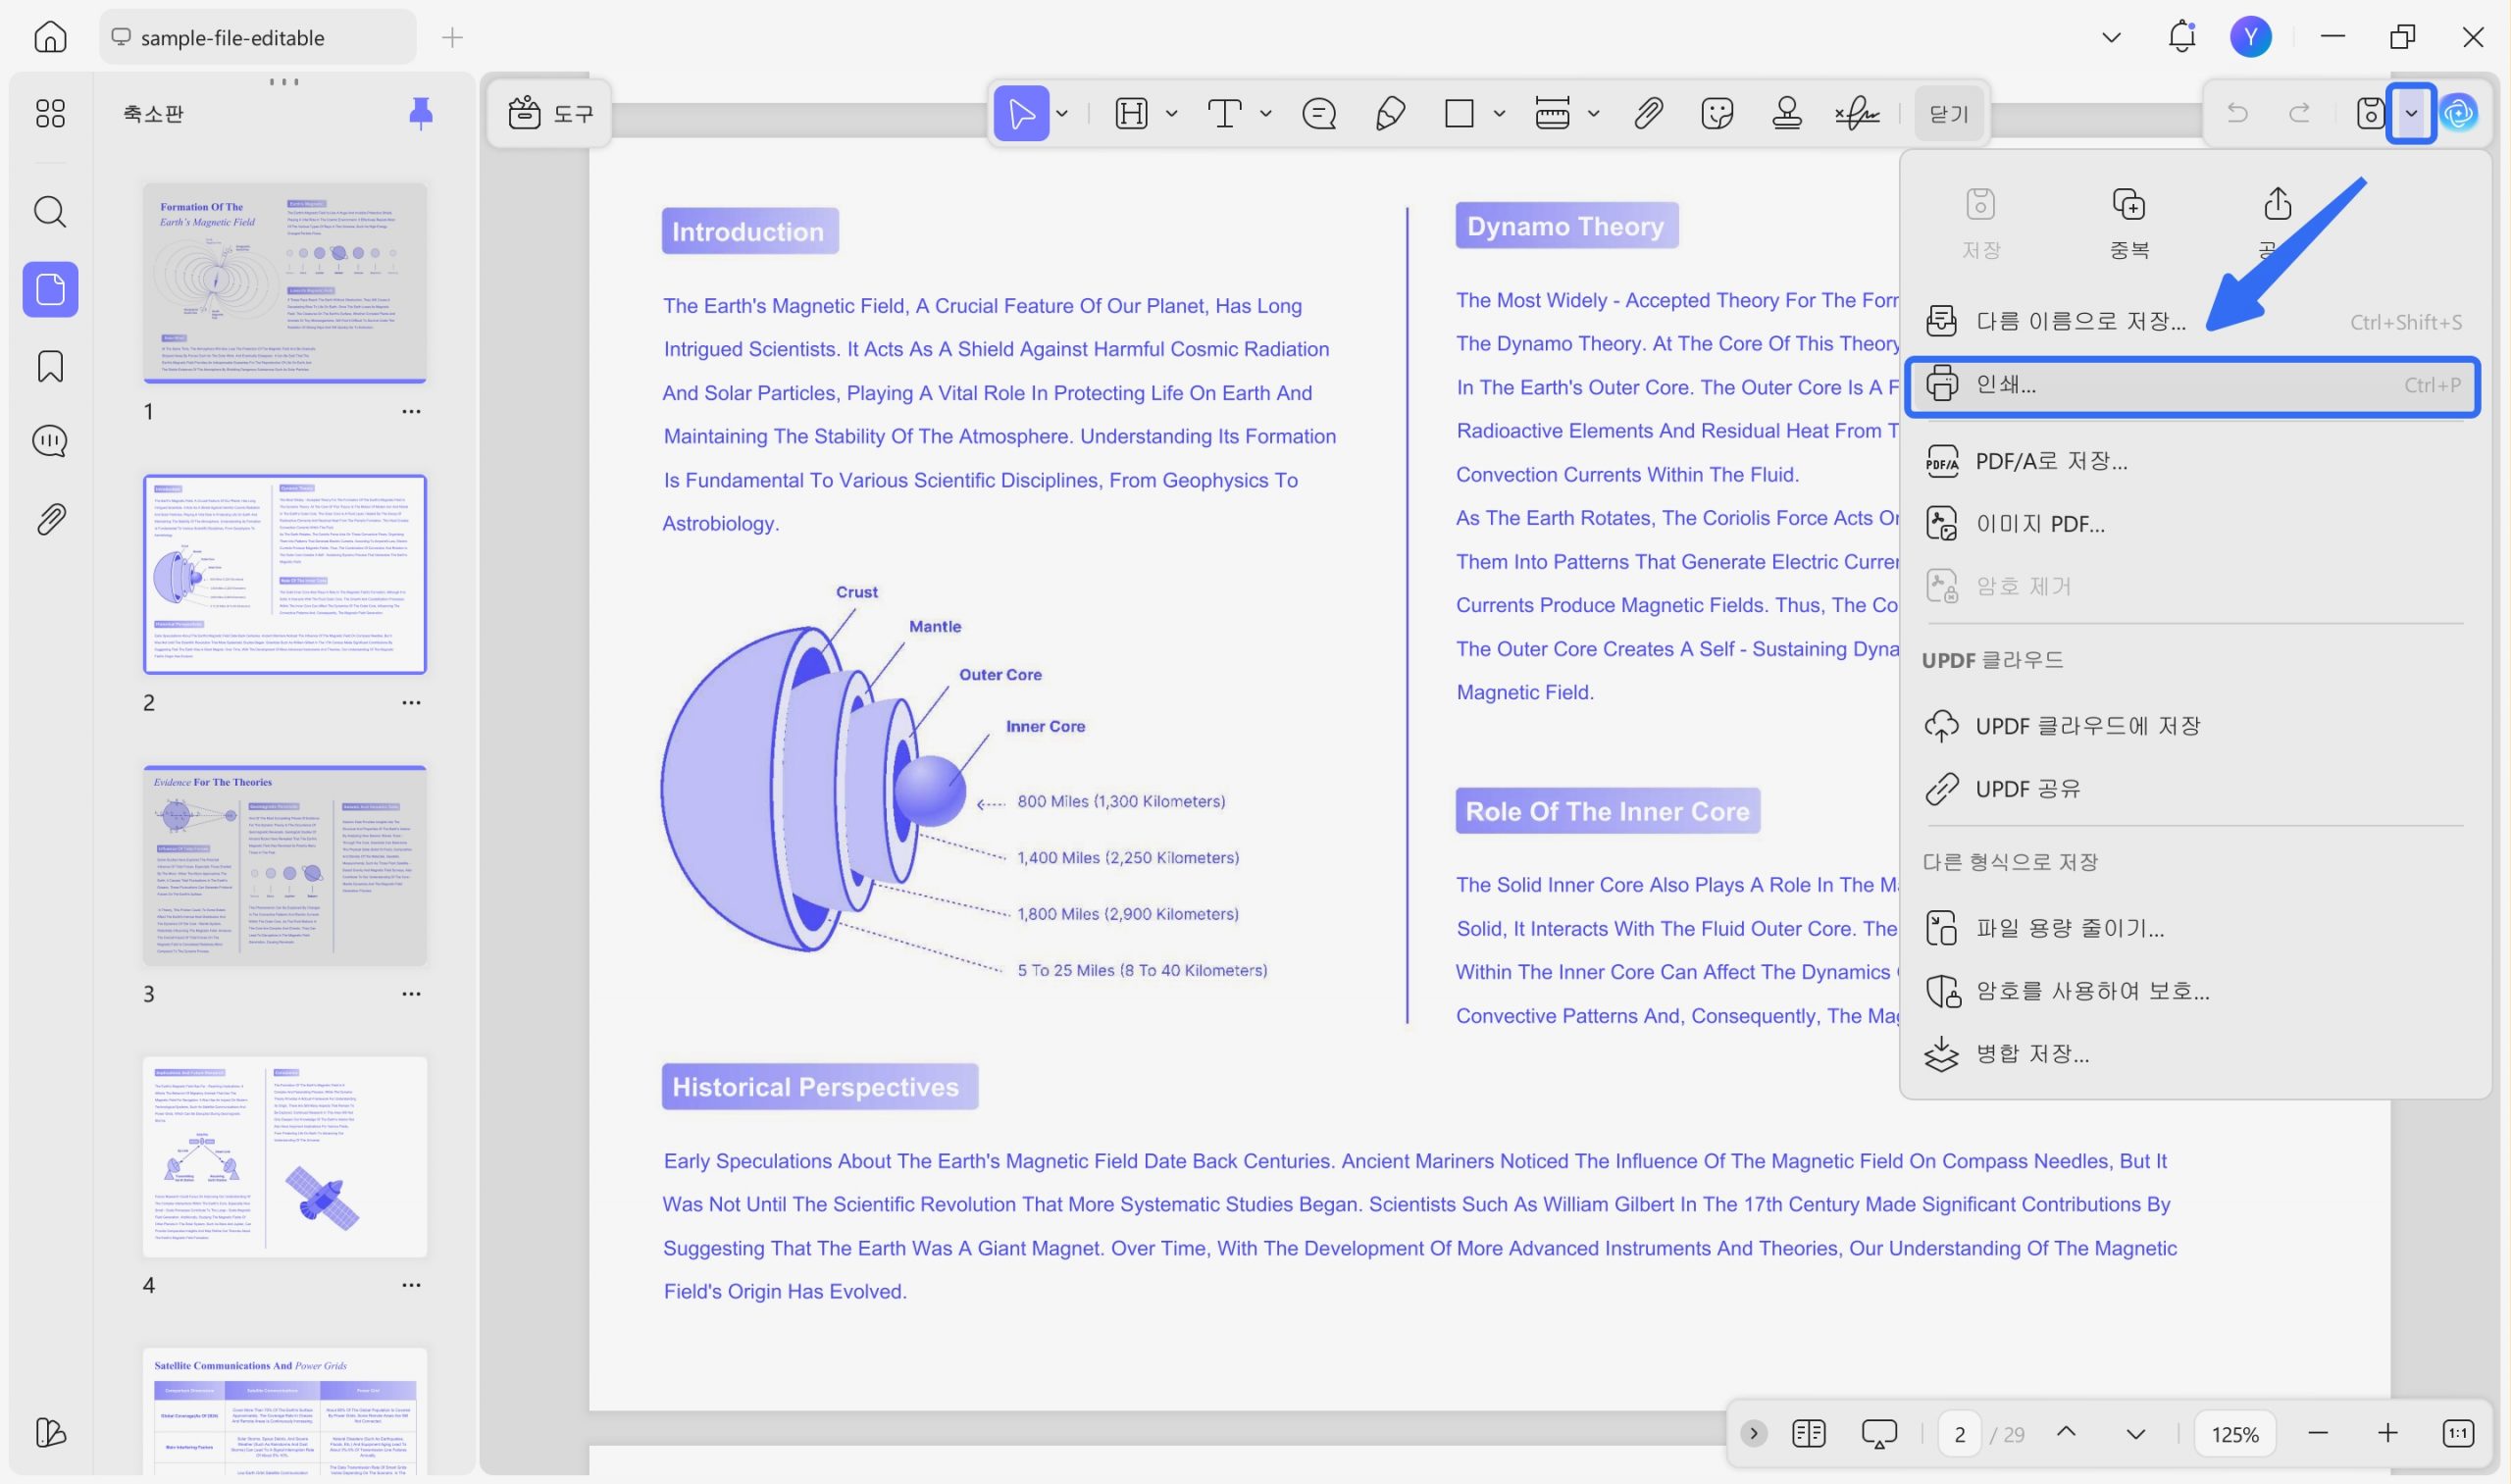
Task: Choose PDF/A로 저장... menu entry
Action: [x=2192, y=460]
